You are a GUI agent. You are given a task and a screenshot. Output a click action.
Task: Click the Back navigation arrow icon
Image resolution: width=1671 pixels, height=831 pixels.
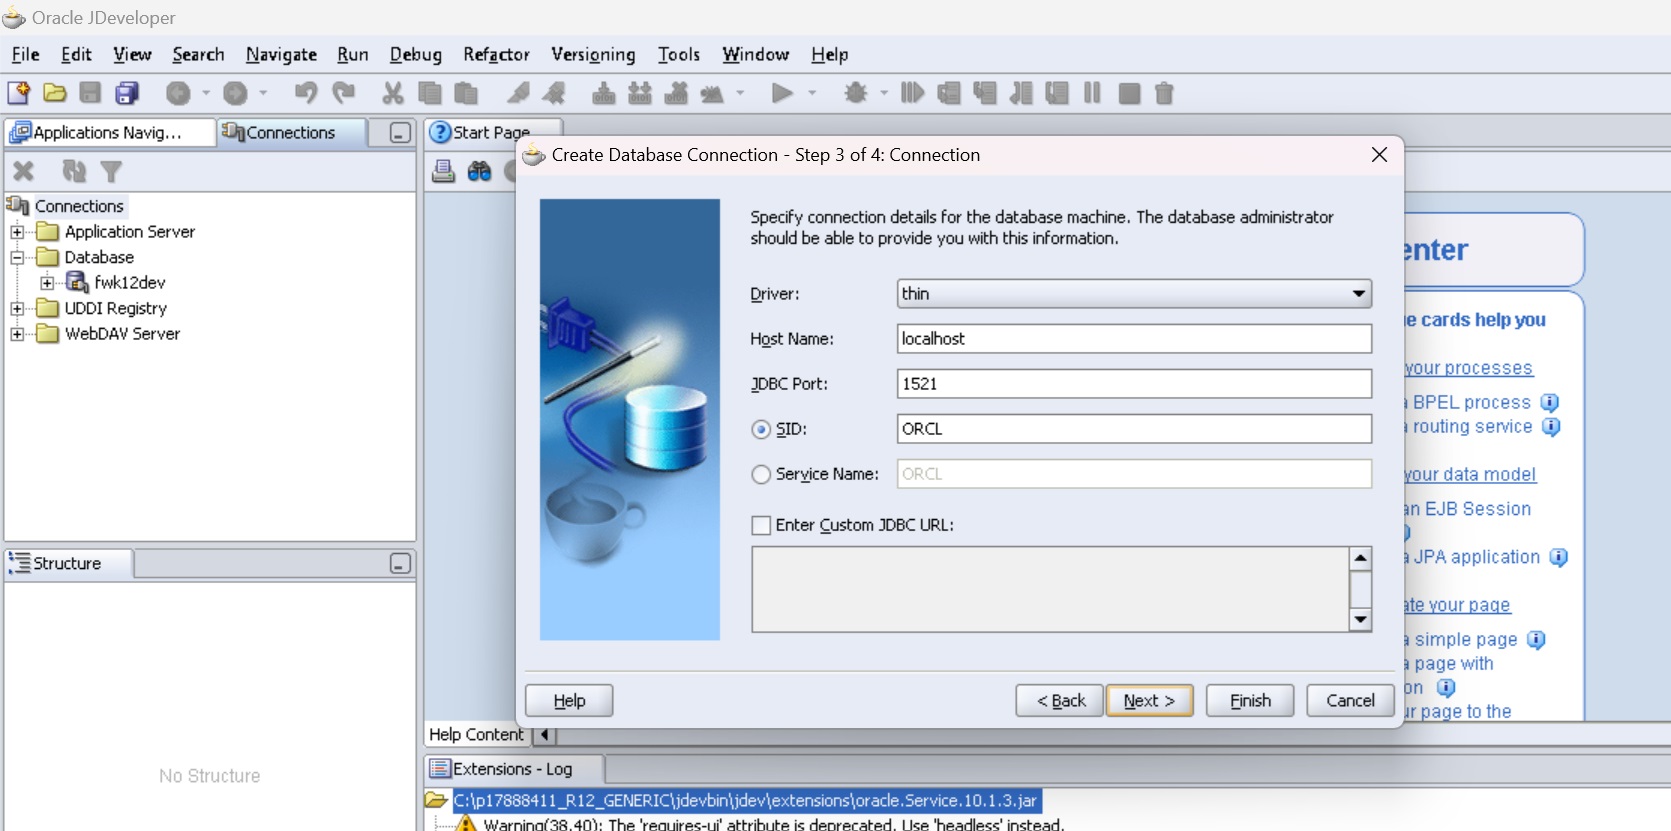tap(178, 93)
